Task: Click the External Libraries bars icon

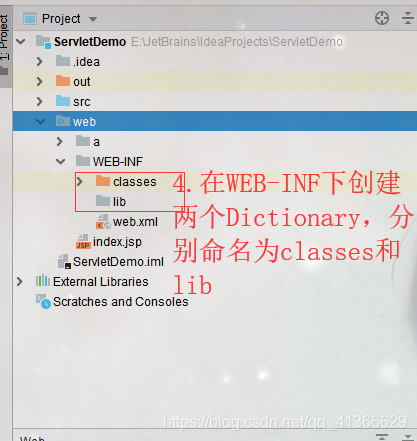Action: click(43, 281)
